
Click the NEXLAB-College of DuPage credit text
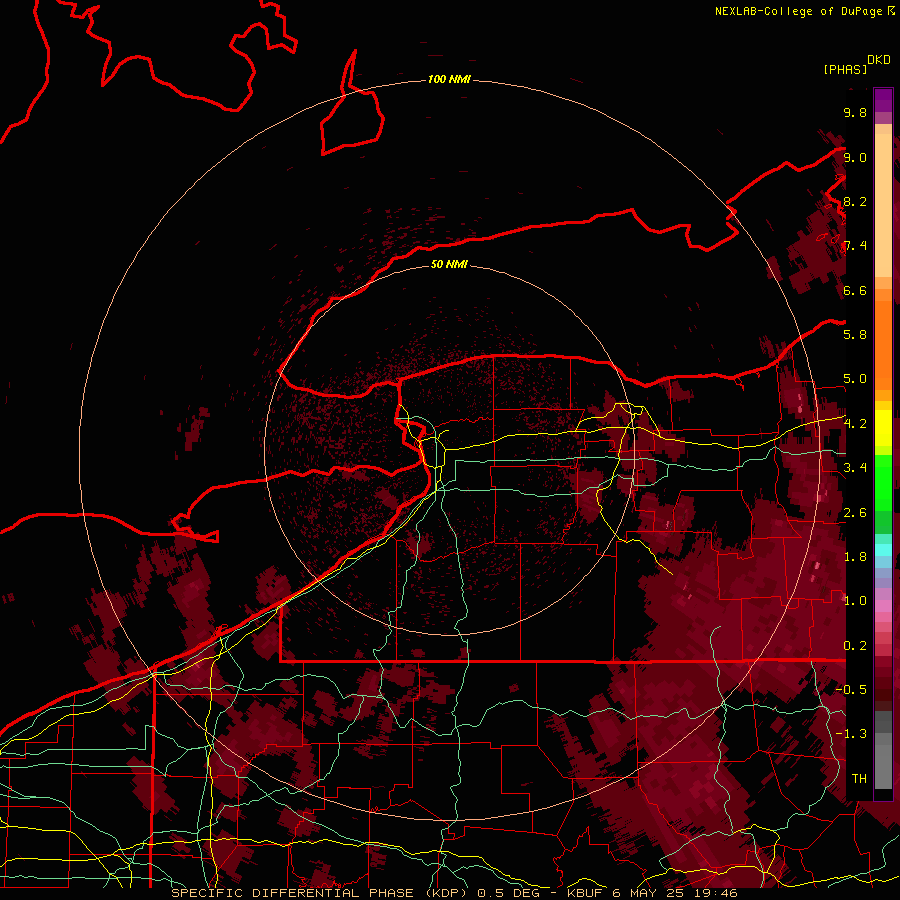coord(798,11)
